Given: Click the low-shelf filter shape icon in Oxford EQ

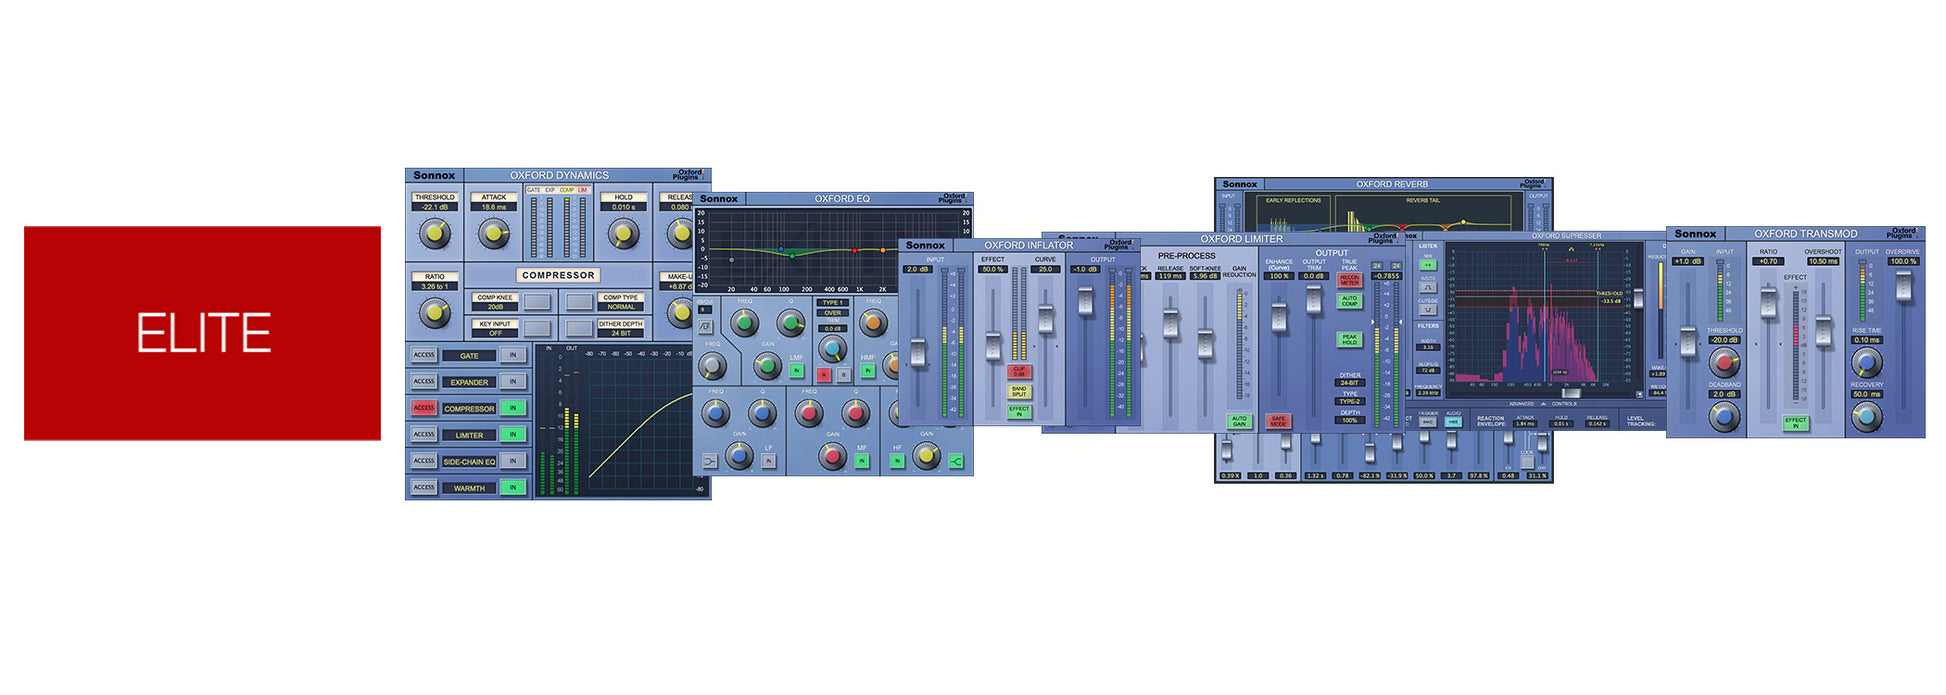Looking at the screenshot, I should (x=710, y=461).
